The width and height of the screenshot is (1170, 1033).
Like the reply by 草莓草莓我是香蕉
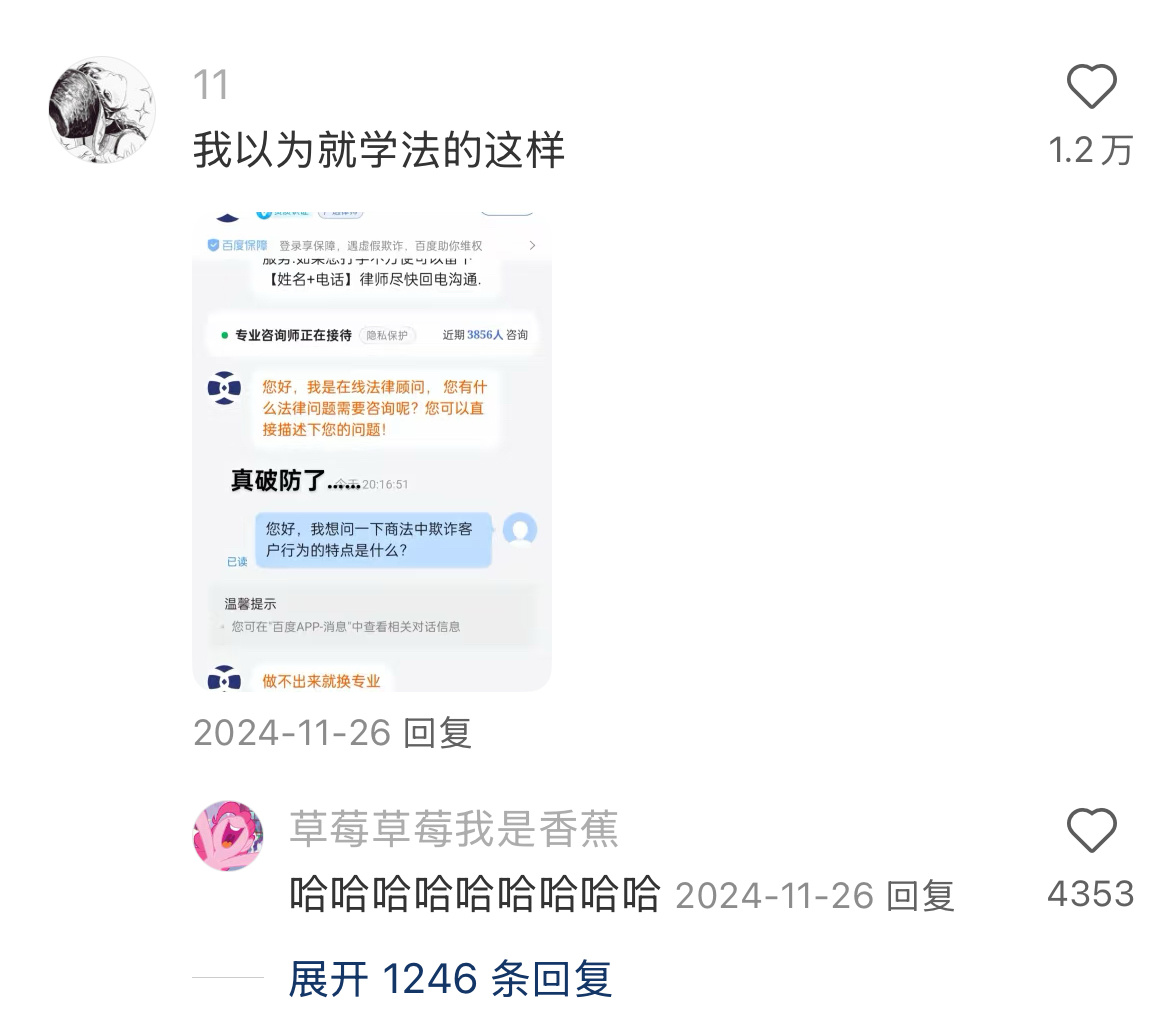tap(1091, 830)
